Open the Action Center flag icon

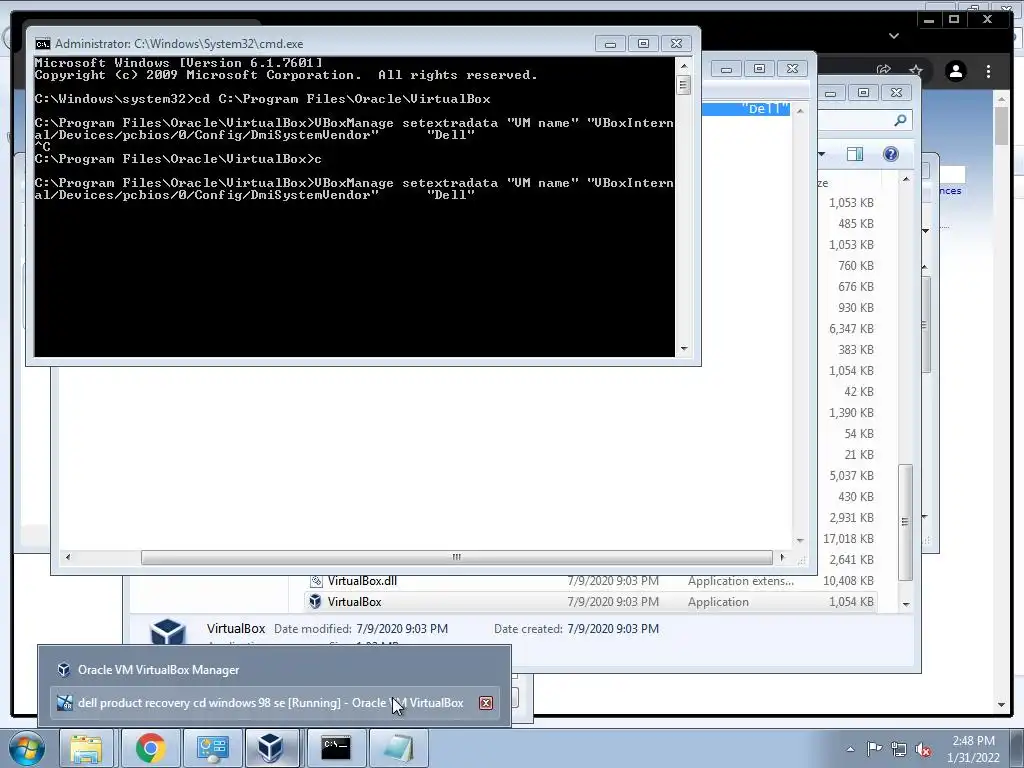(x=874, y=749)
